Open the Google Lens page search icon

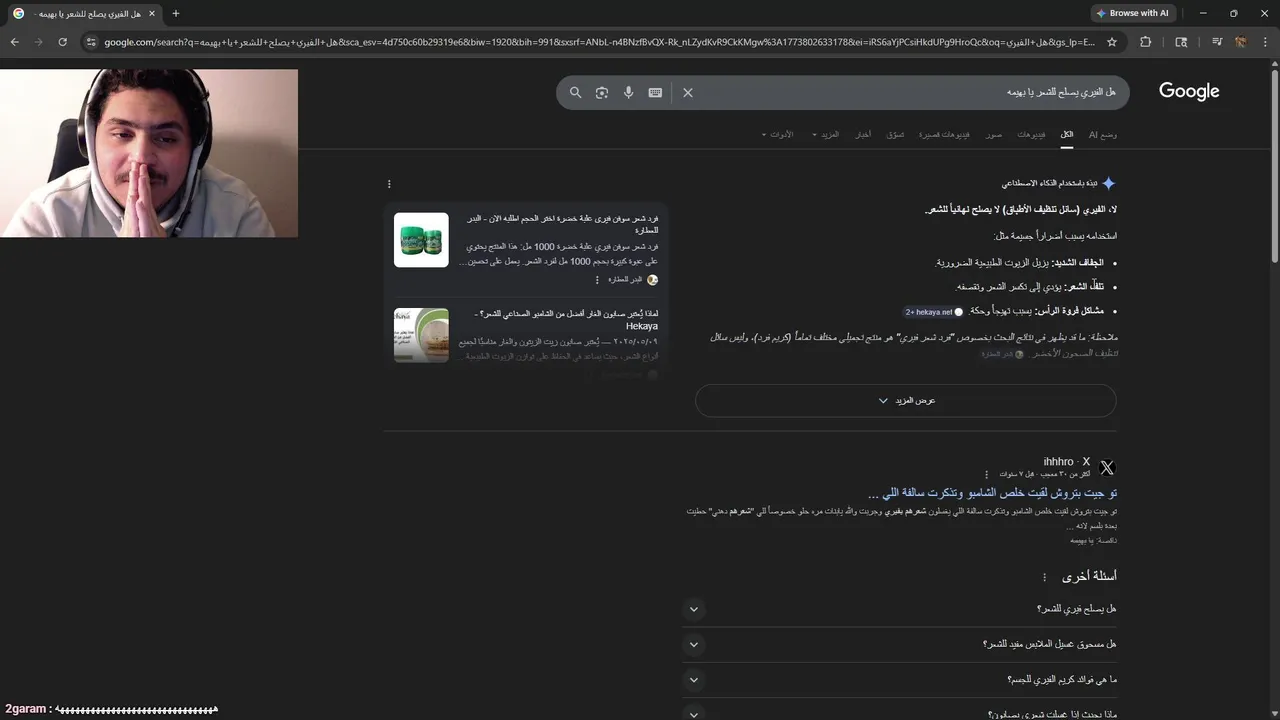pyautogui.click(x=1181, y=42)
